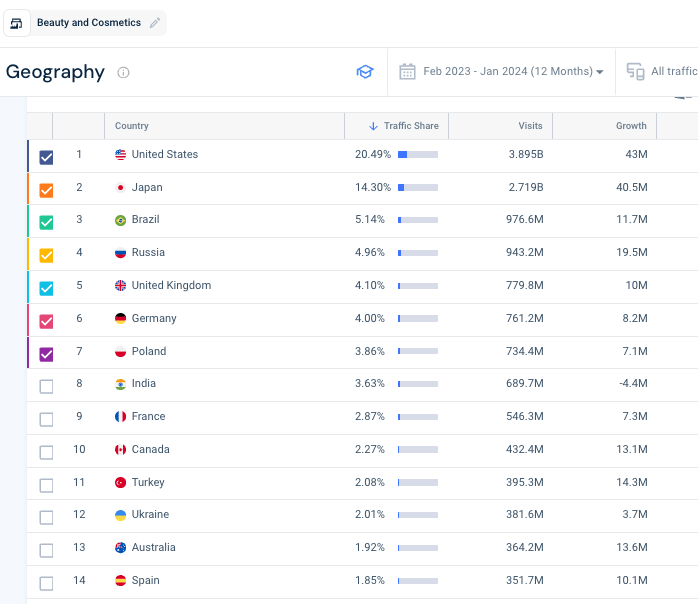Edit the Beauty and Cosmetics name with pencil icon
698x604 pixels.
(154, 23)
